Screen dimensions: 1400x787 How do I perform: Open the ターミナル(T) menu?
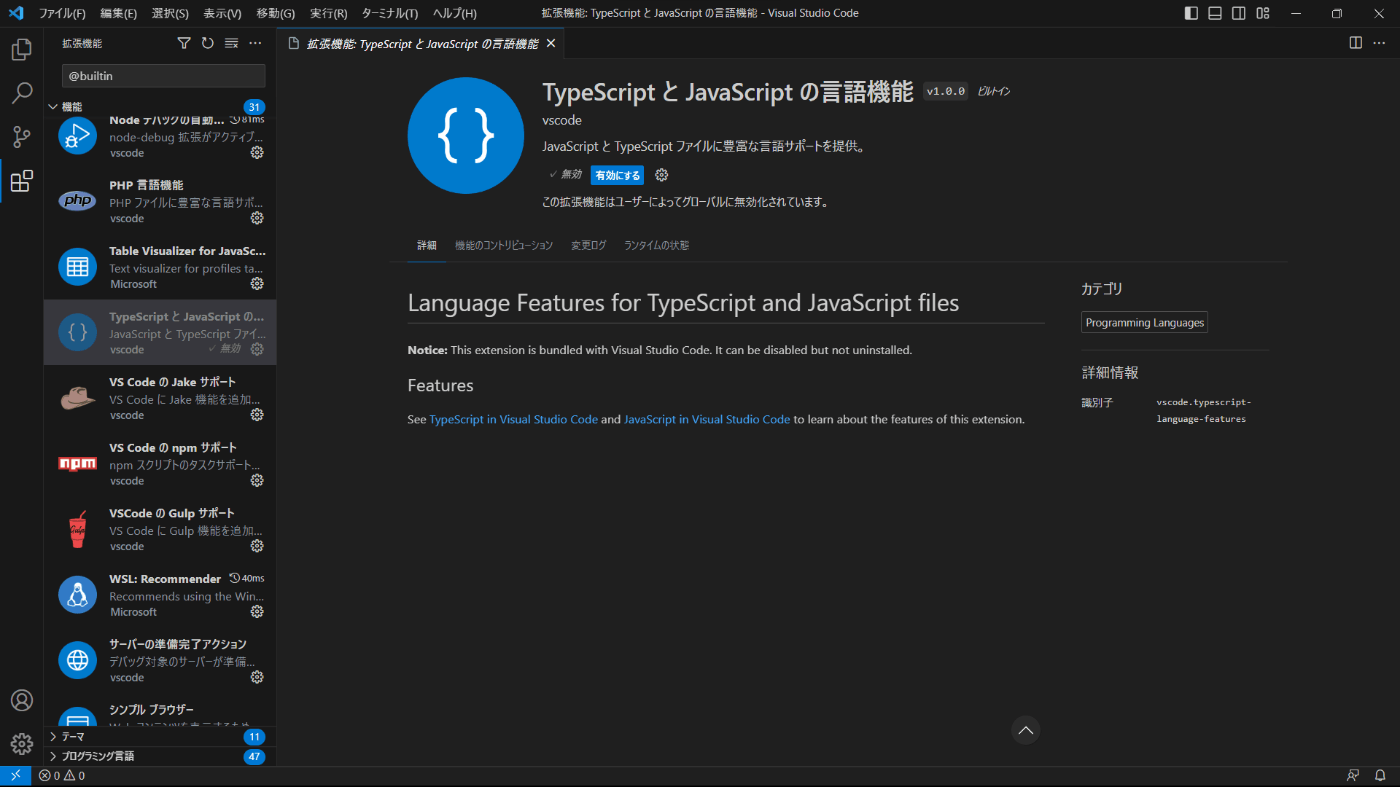(x=390, y=13)
